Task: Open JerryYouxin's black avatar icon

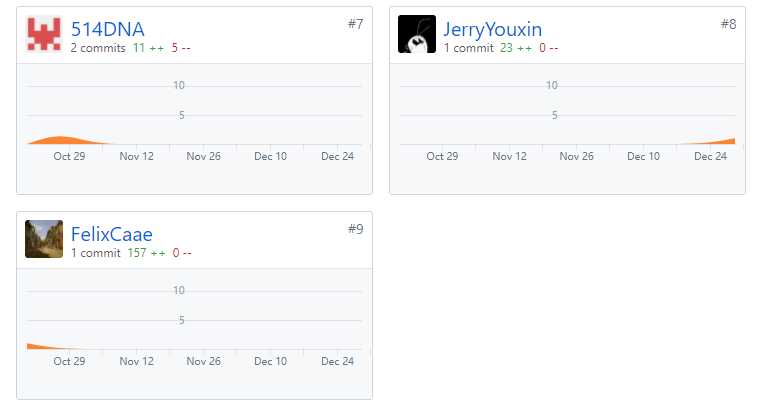Action: coord(417,34)
